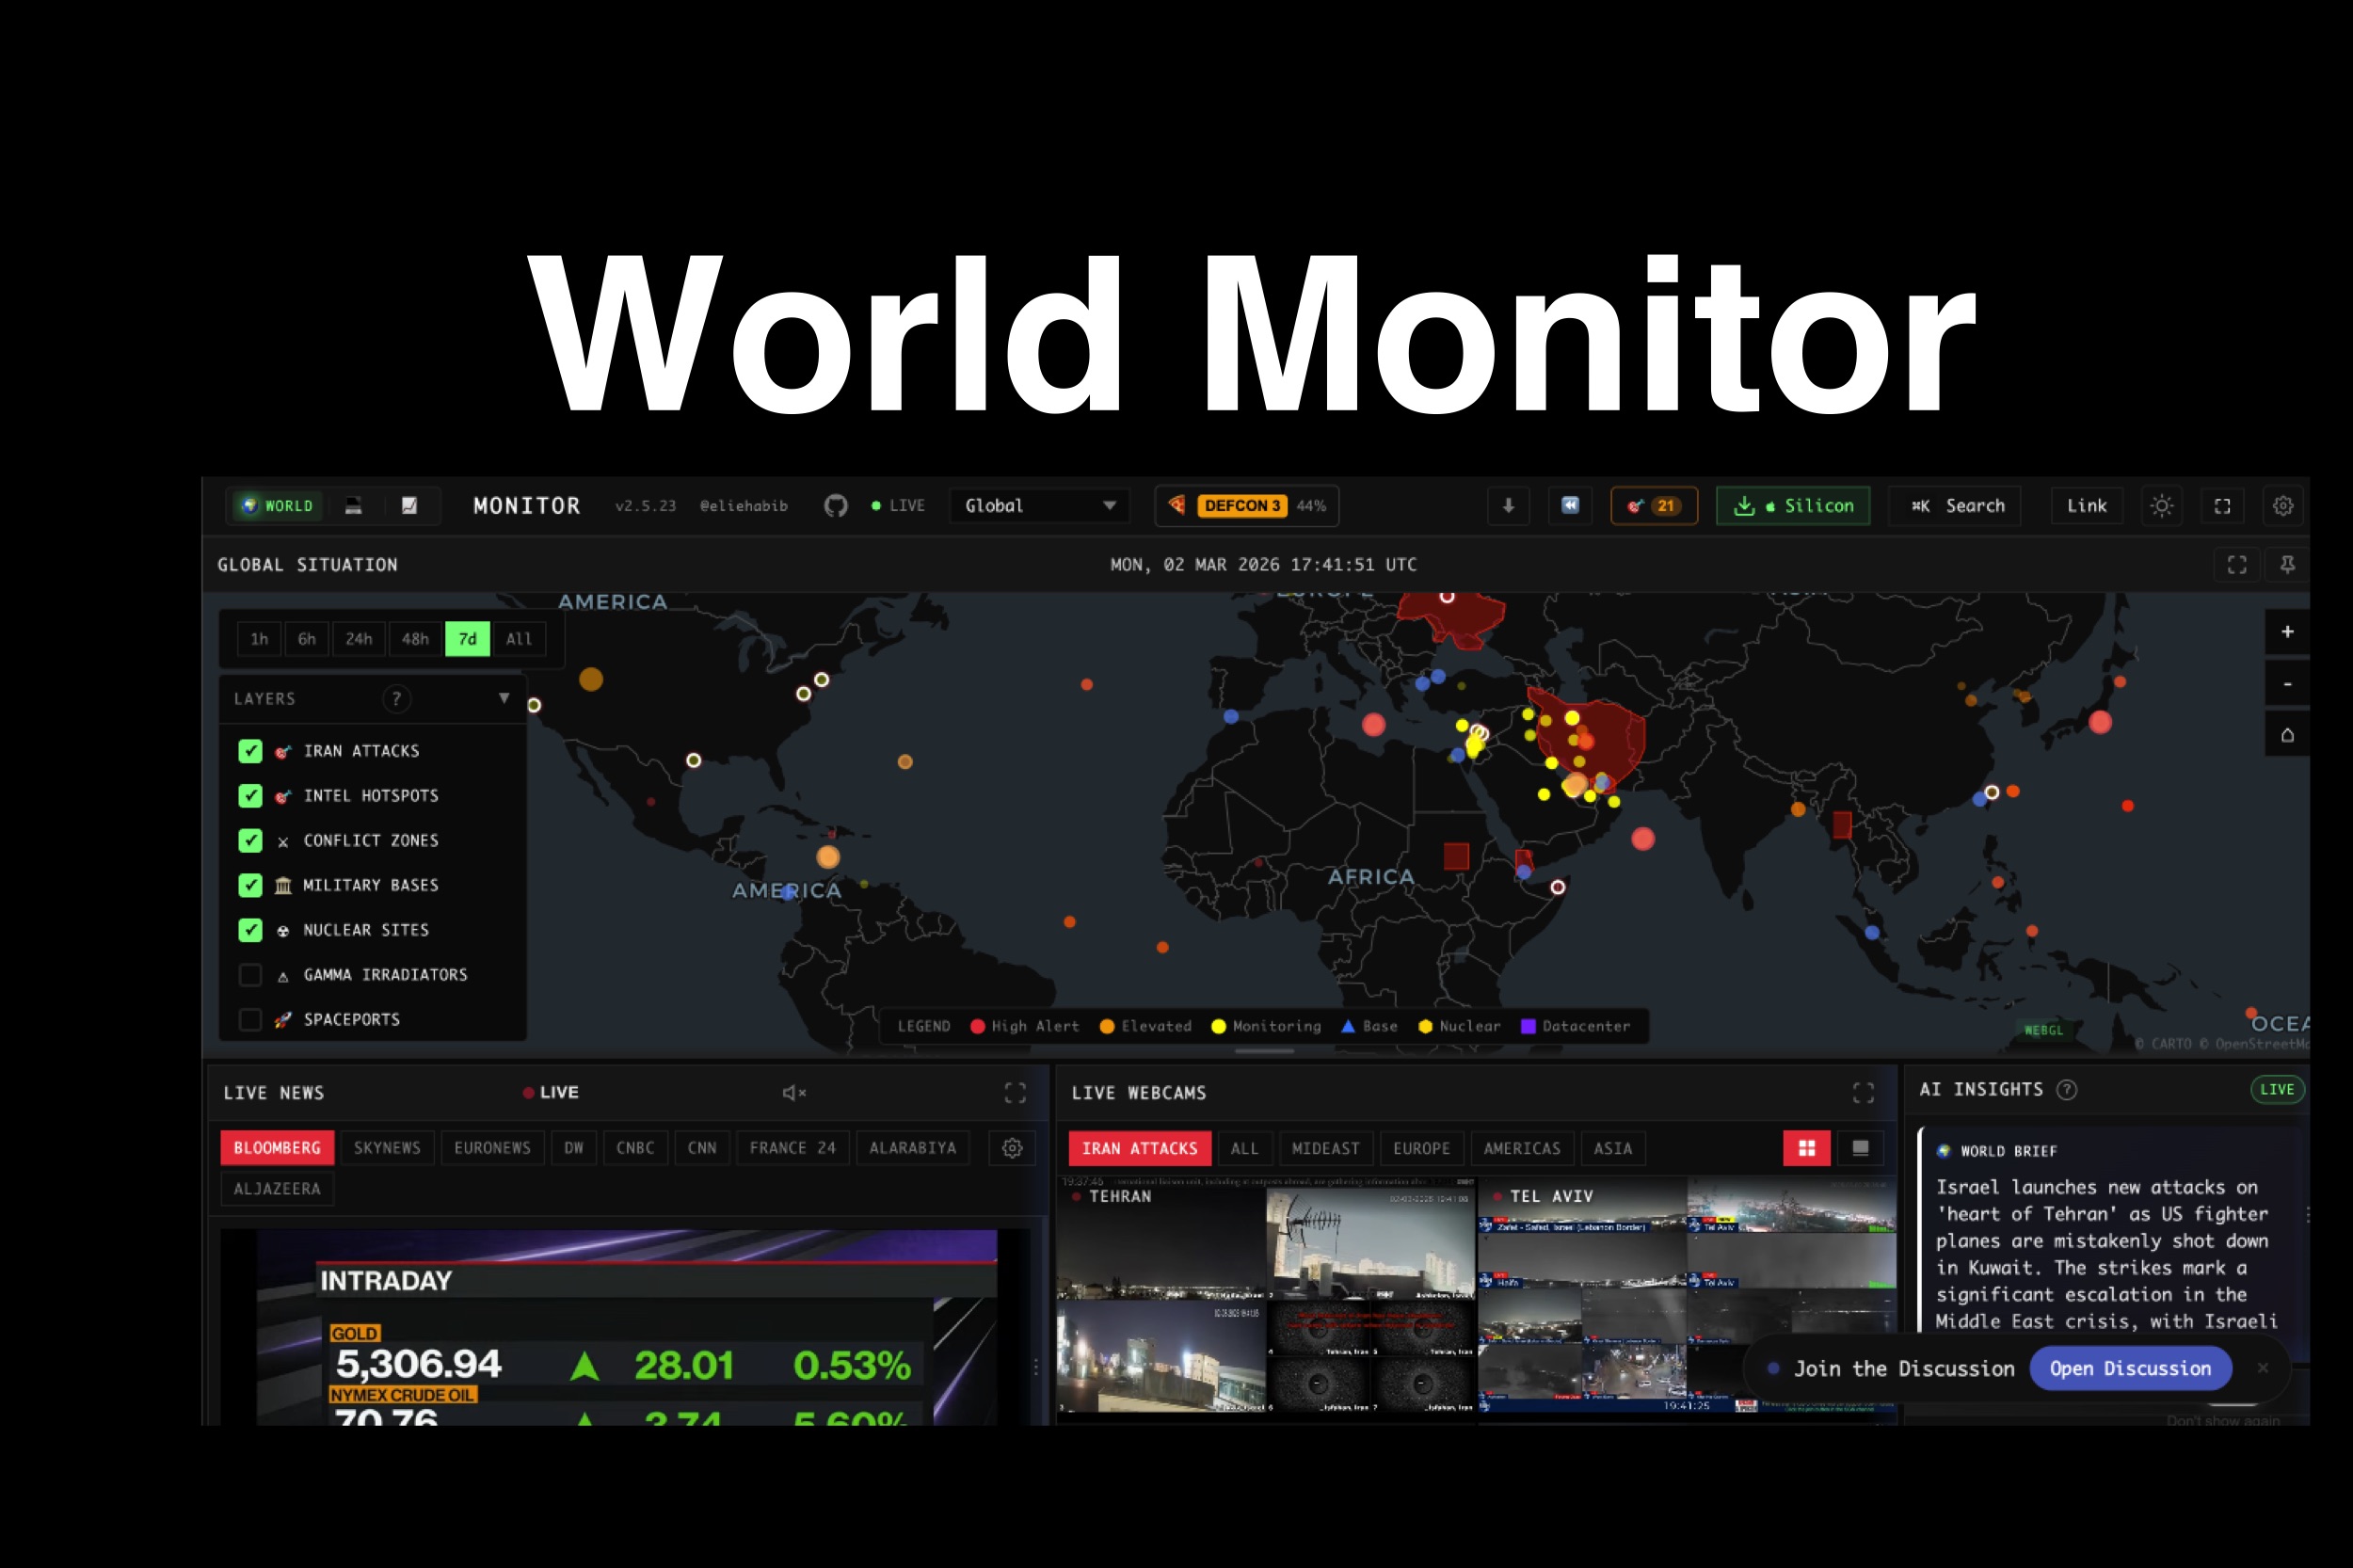2353x1568 pixels.
Task: Open the Global region dropdown
Action: (1039, 506)
